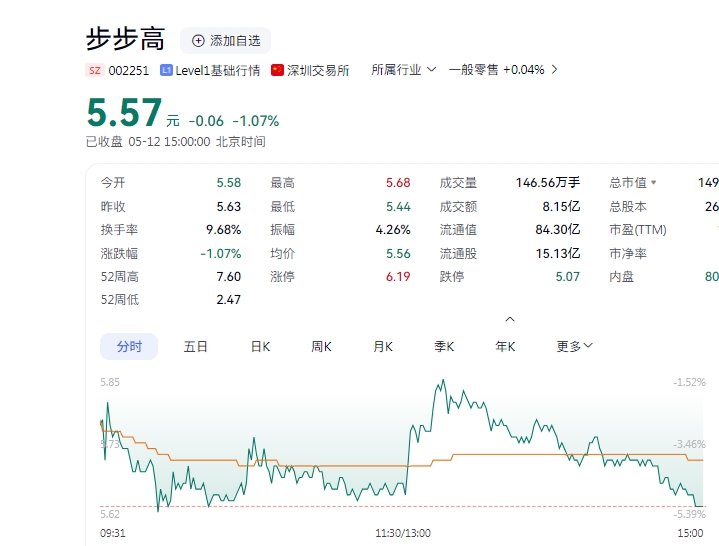The width and height of the screenshot is (719, 546).
Task: Click the intraday price chart peak
Action: pyautogui.click(x=443, y=381)
